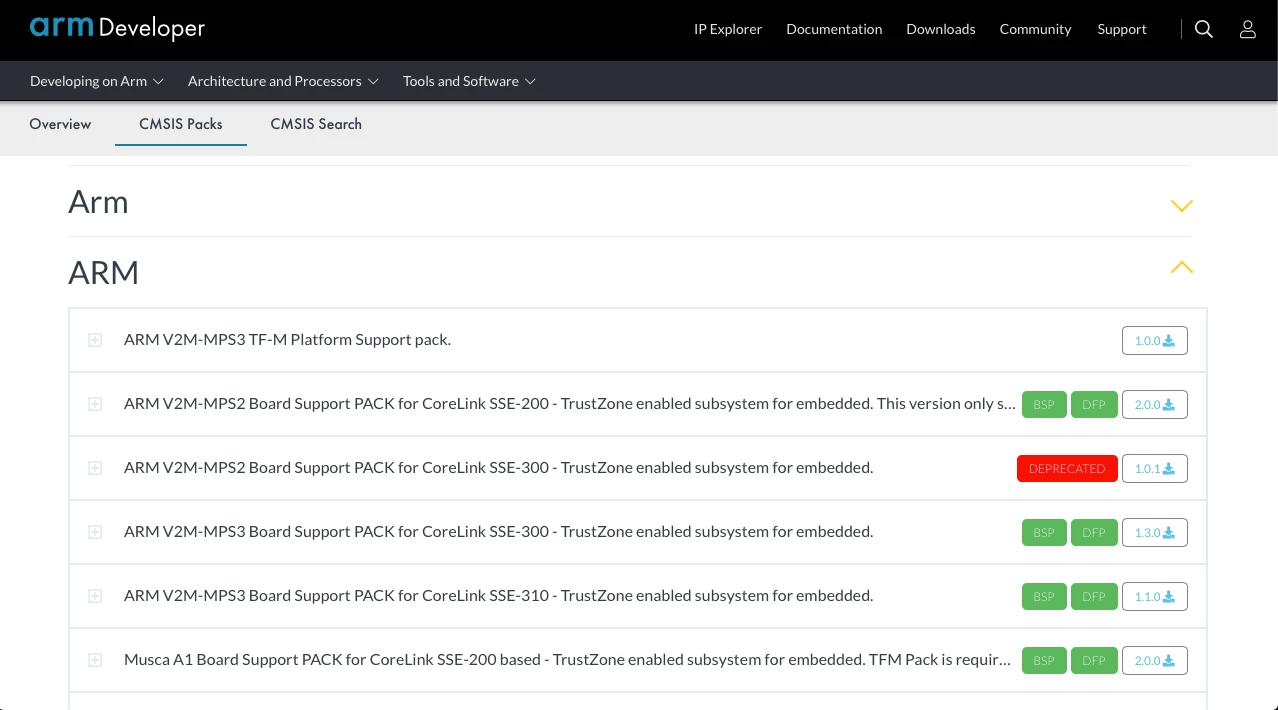Download version 1.0.0 of TF-M Platform pack

1155,340
